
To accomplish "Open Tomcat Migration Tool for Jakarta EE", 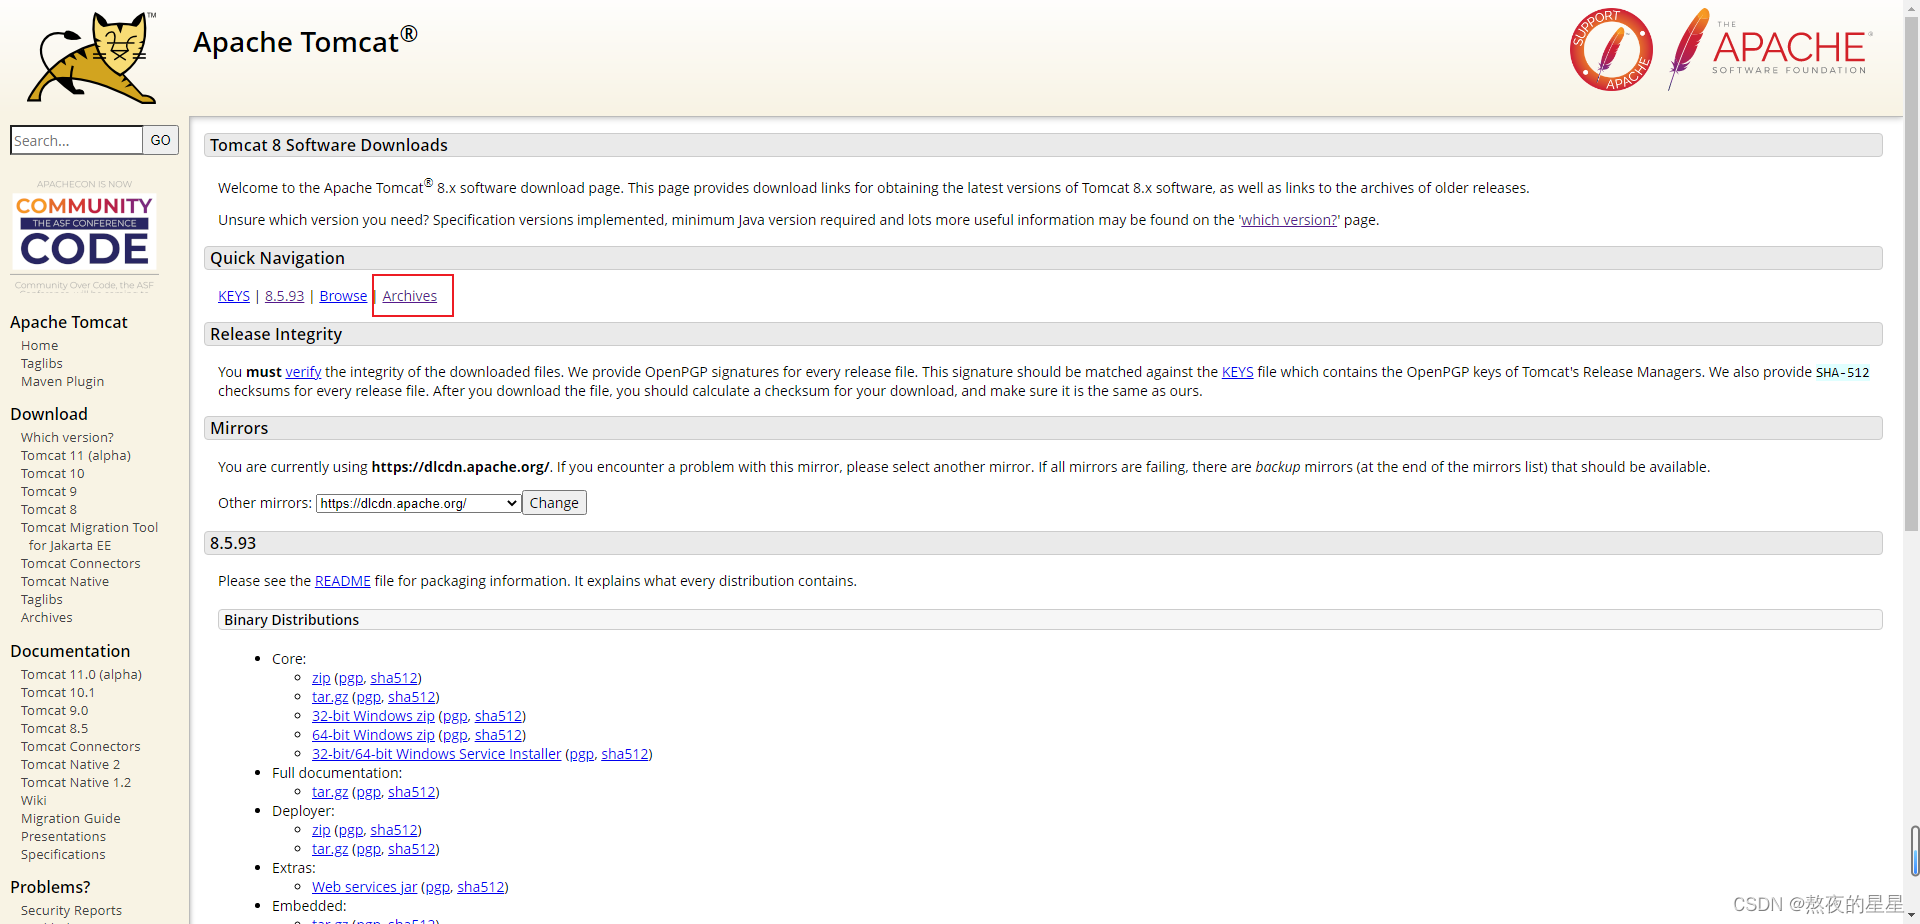I will [89, 537].
